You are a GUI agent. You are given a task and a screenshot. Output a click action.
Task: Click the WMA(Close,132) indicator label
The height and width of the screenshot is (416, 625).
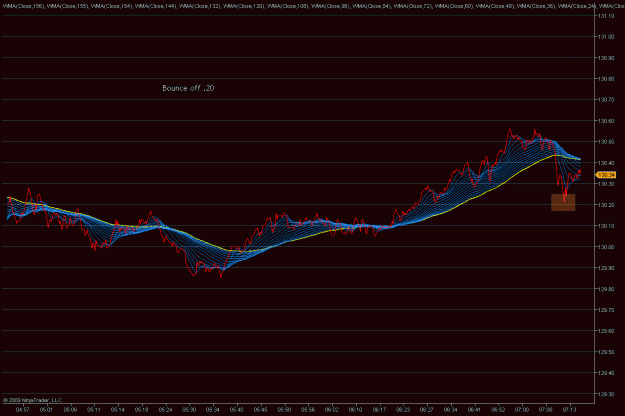(200, 6)
